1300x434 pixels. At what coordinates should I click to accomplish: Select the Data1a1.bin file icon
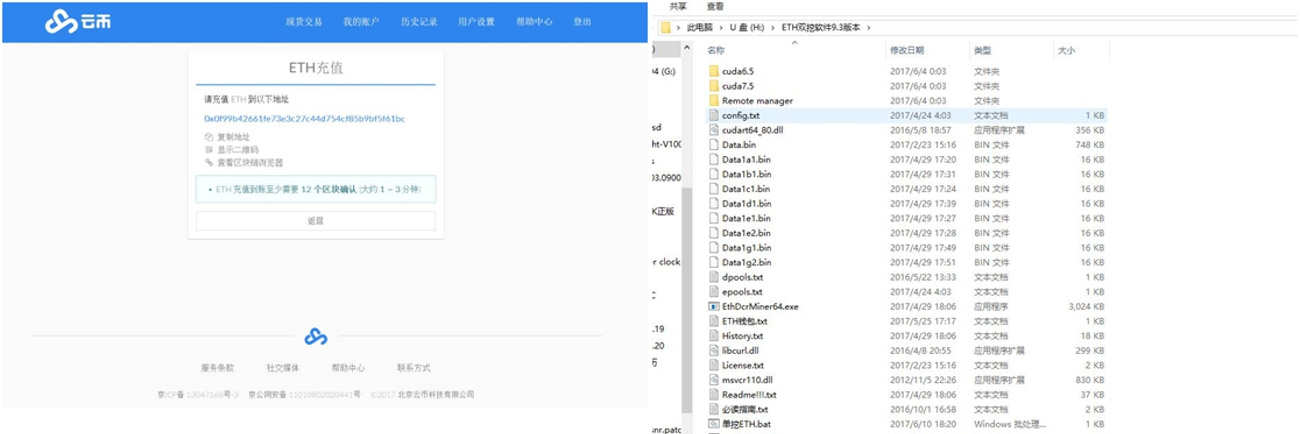[713, 159]
